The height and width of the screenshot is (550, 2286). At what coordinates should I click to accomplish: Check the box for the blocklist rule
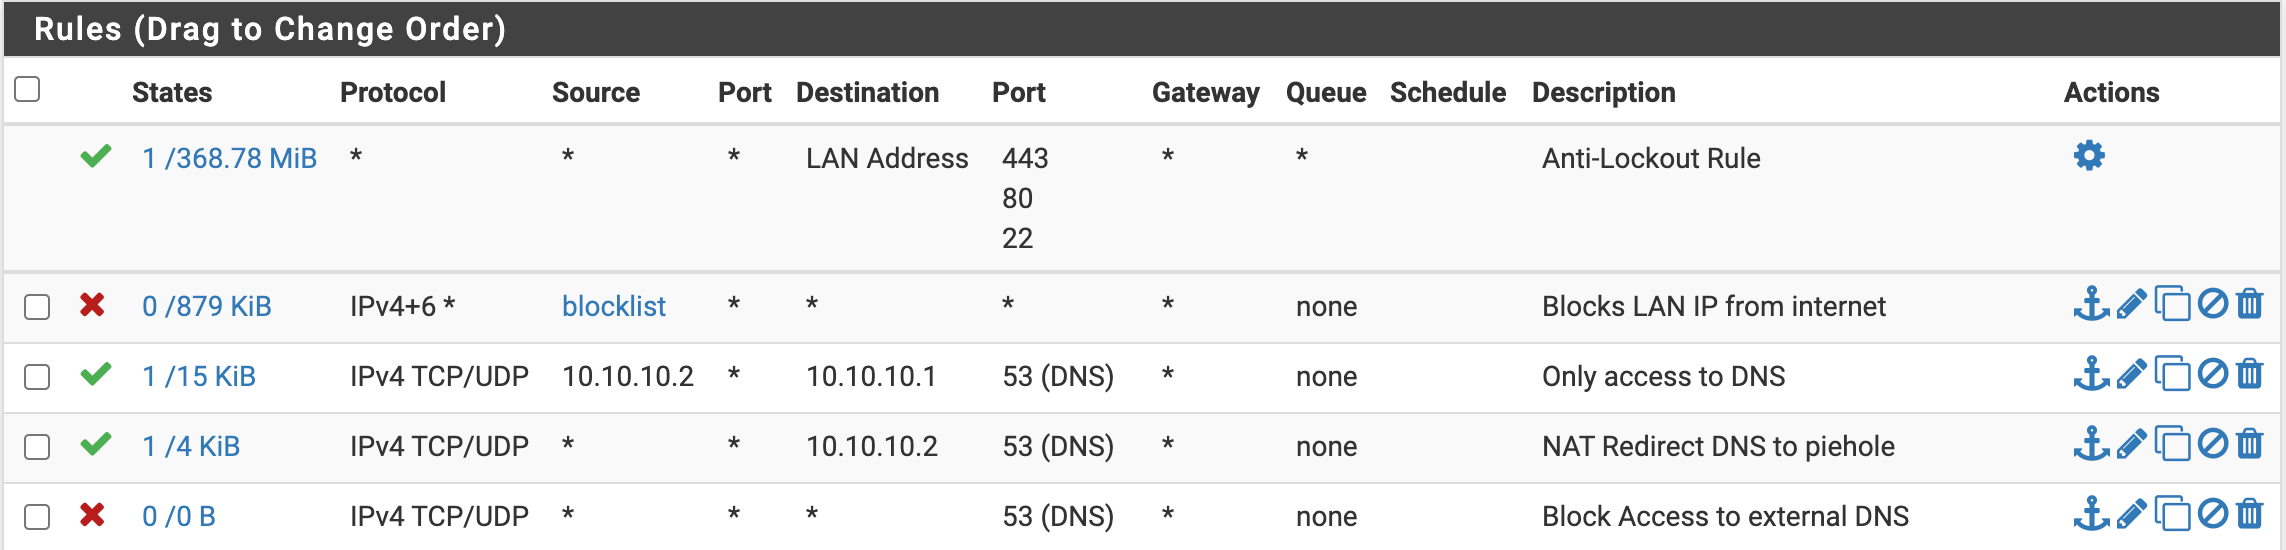(x=37, y=306)
